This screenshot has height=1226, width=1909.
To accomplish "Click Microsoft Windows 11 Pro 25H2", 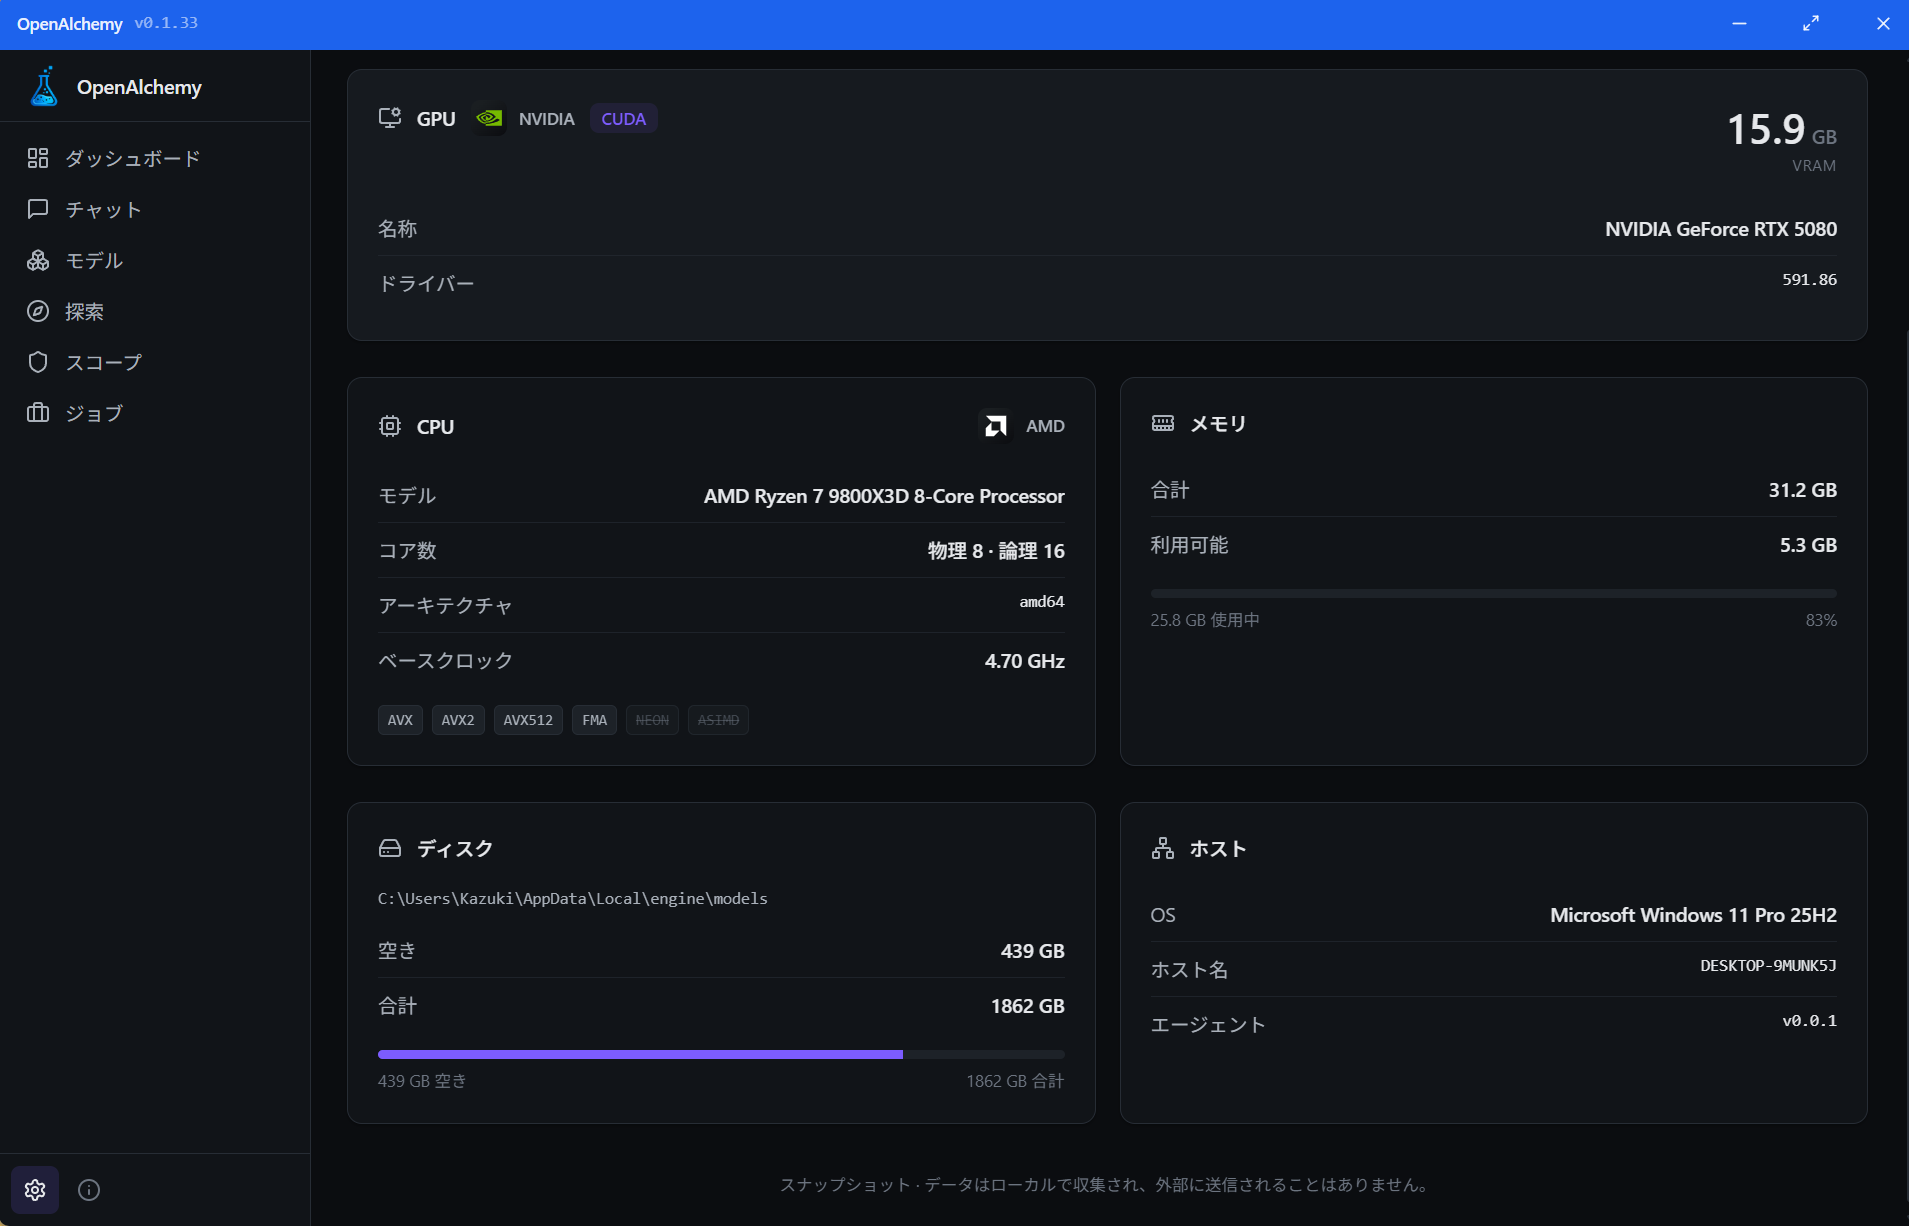I will [1694, 915].
